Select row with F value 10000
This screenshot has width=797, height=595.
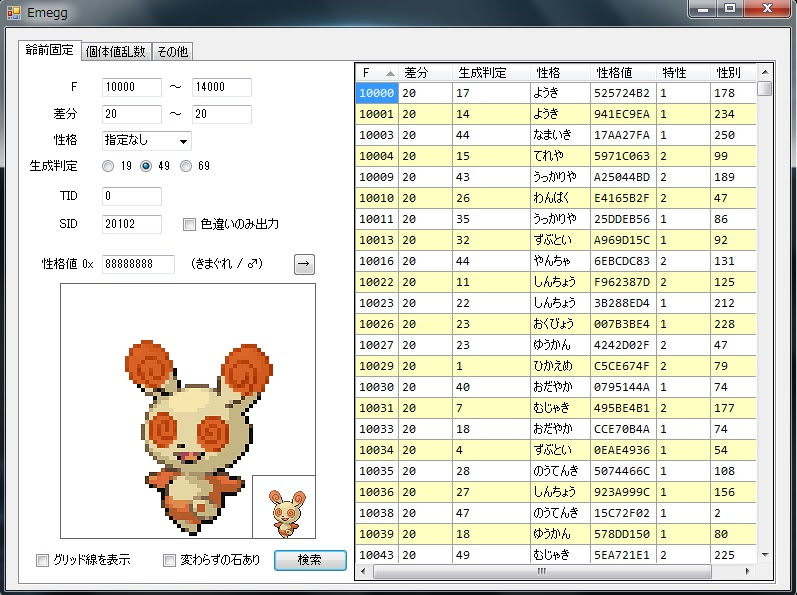point(556,93)
